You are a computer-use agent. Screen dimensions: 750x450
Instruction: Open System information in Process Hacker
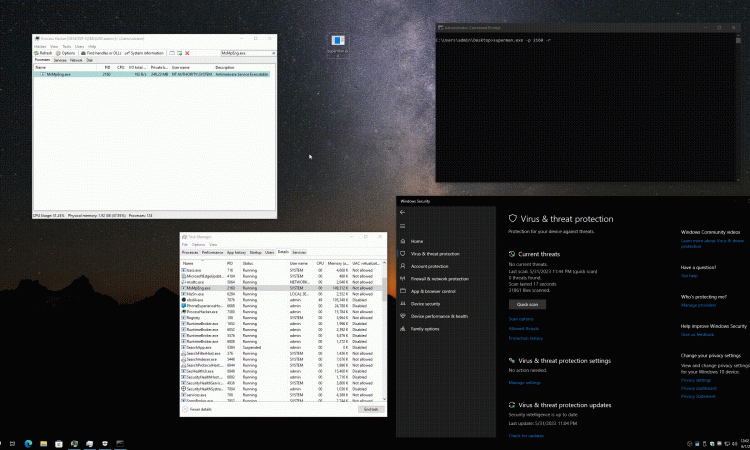tap(144, 53)
